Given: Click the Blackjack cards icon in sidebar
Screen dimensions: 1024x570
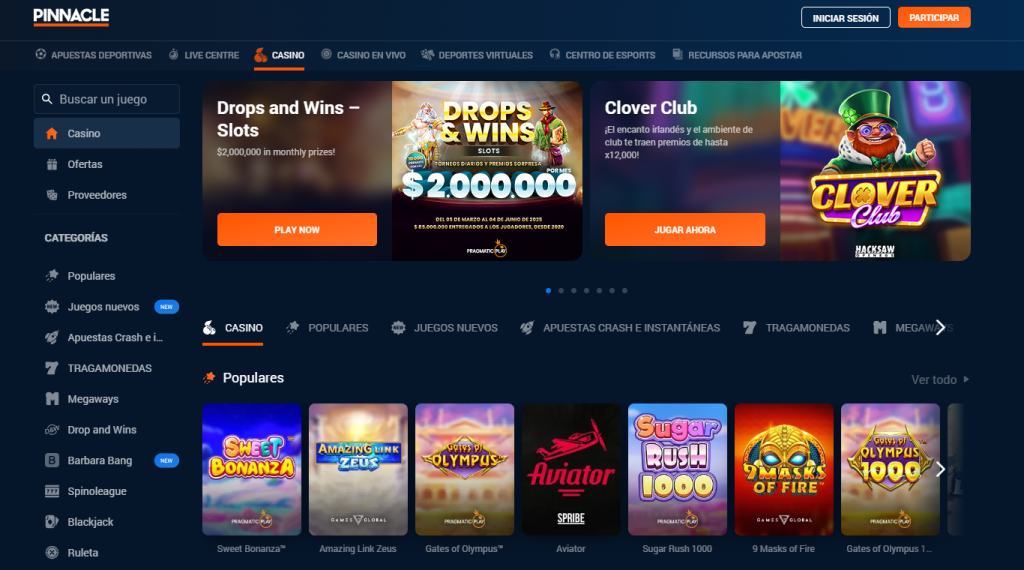Looking at the screenshot, I should click(52, 522).
